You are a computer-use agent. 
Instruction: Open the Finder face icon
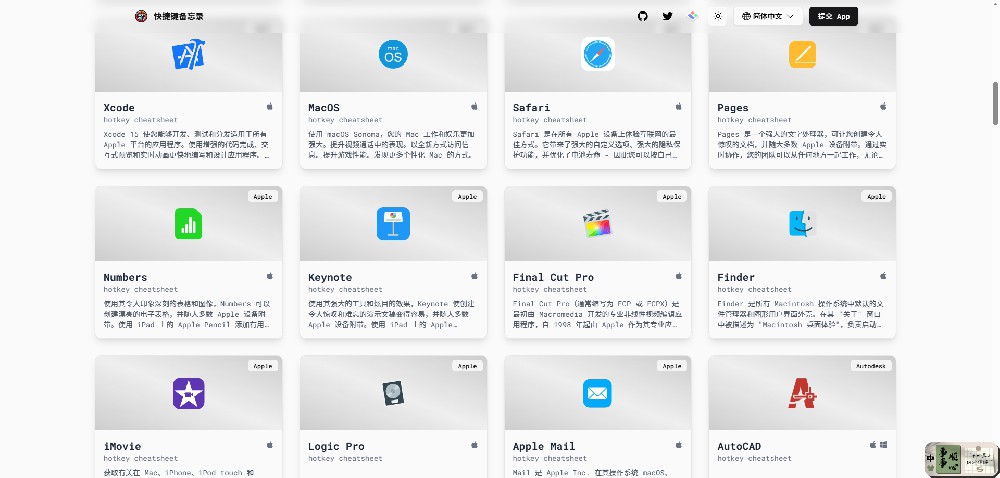pyautogui.click(x=802, y=224)
